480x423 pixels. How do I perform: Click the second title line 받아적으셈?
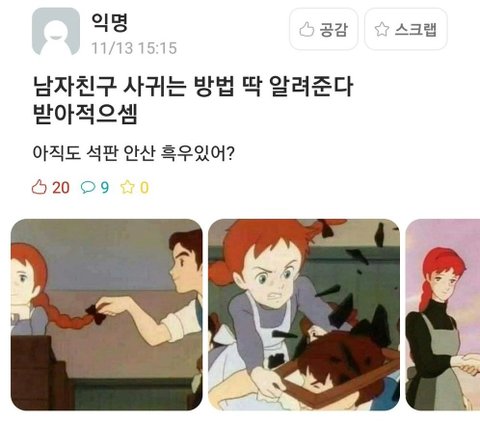tap(85, 114)
